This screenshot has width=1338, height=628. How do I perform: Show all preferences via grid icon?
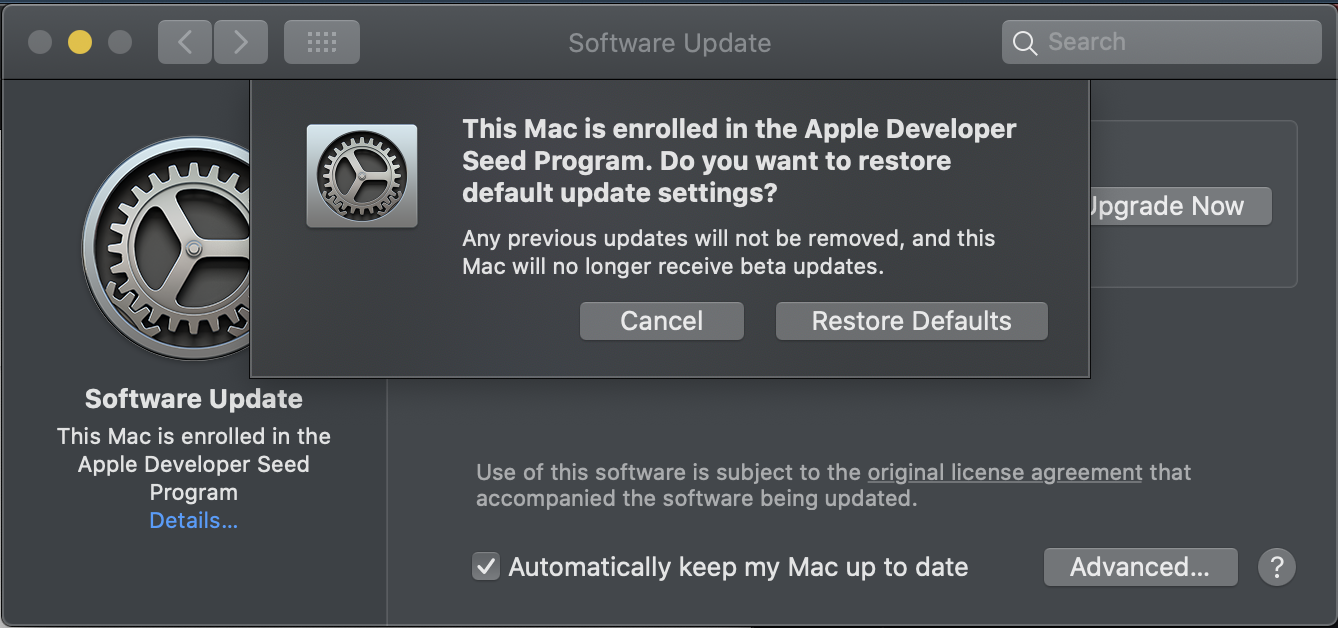pos(321,42)
